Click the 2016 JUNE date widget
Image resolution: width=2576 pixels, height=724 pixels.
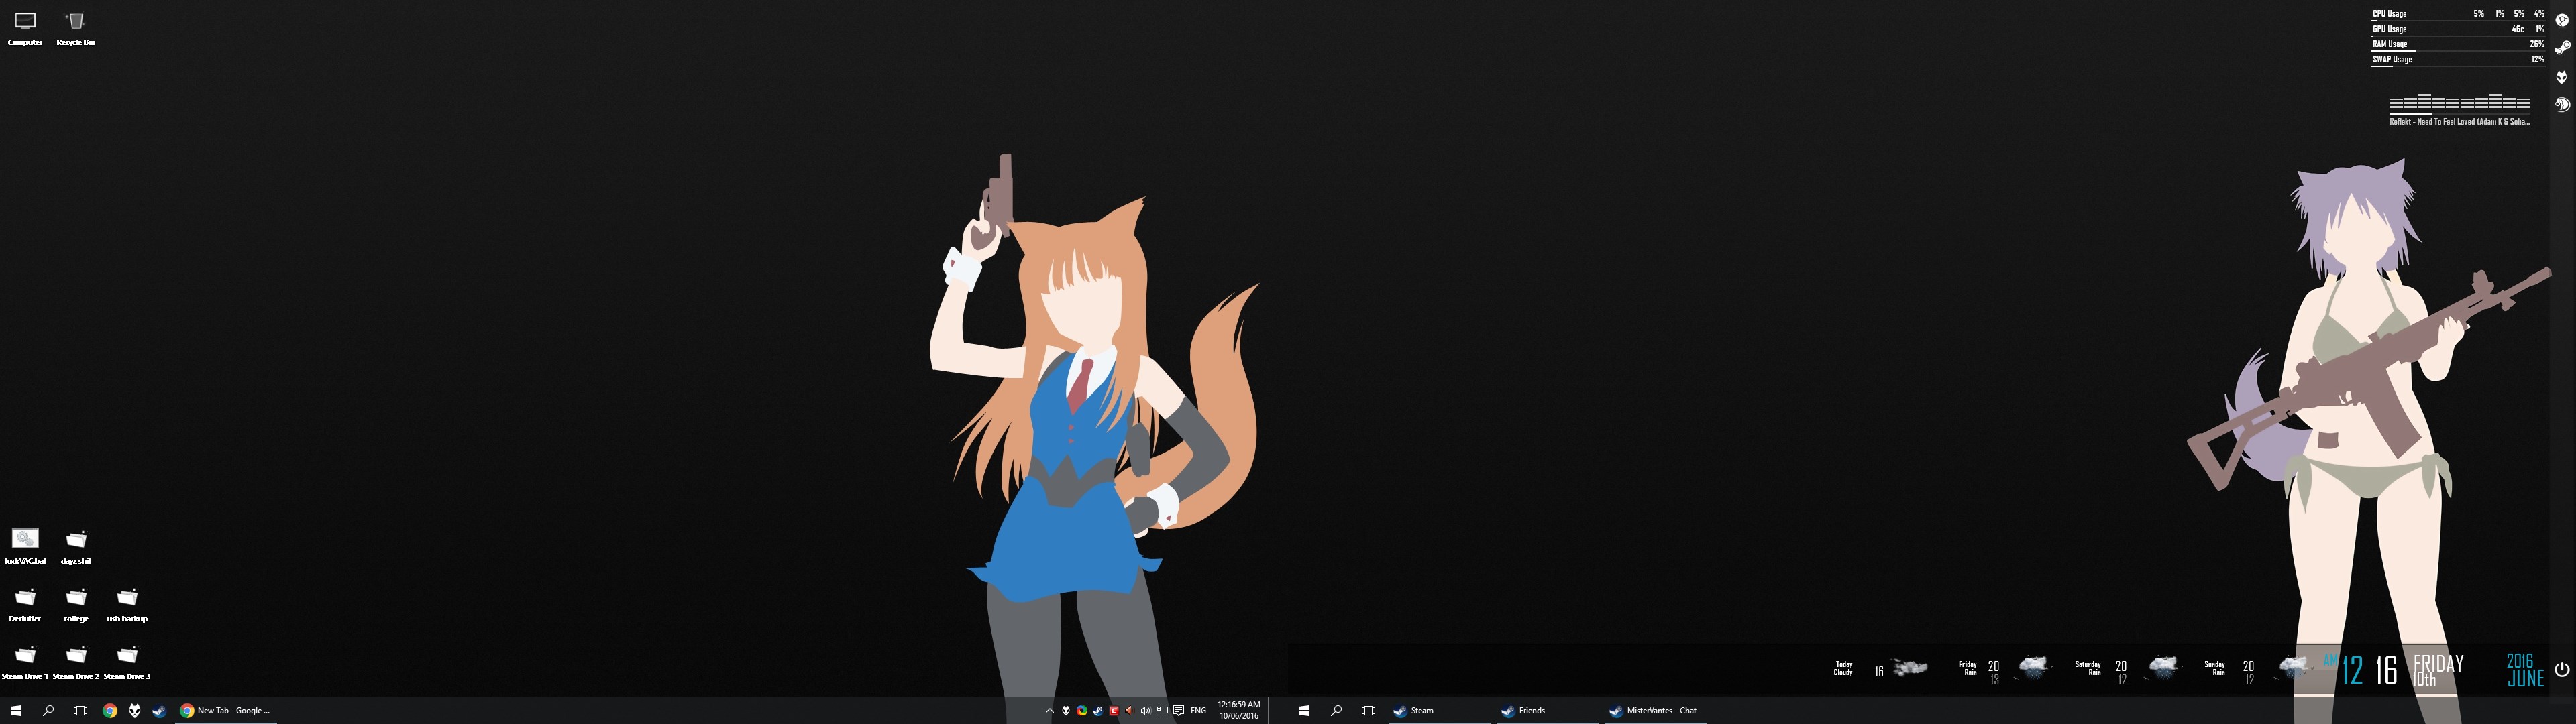coord(2524,669)
